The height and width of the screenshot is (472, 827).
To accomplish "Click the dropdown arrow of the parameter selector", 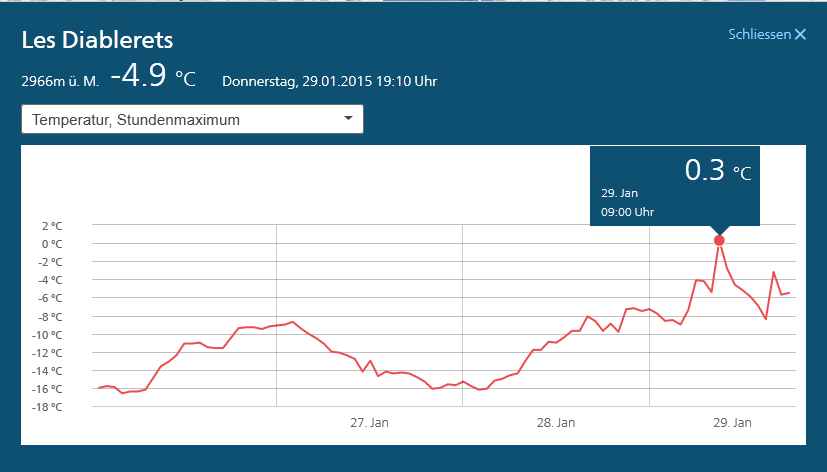I will 348,119.
